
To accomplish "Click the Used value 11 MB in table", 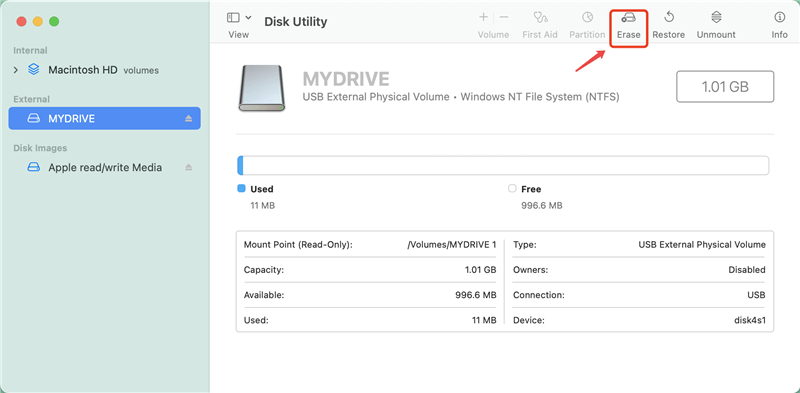I will click(x=484, y=321).
